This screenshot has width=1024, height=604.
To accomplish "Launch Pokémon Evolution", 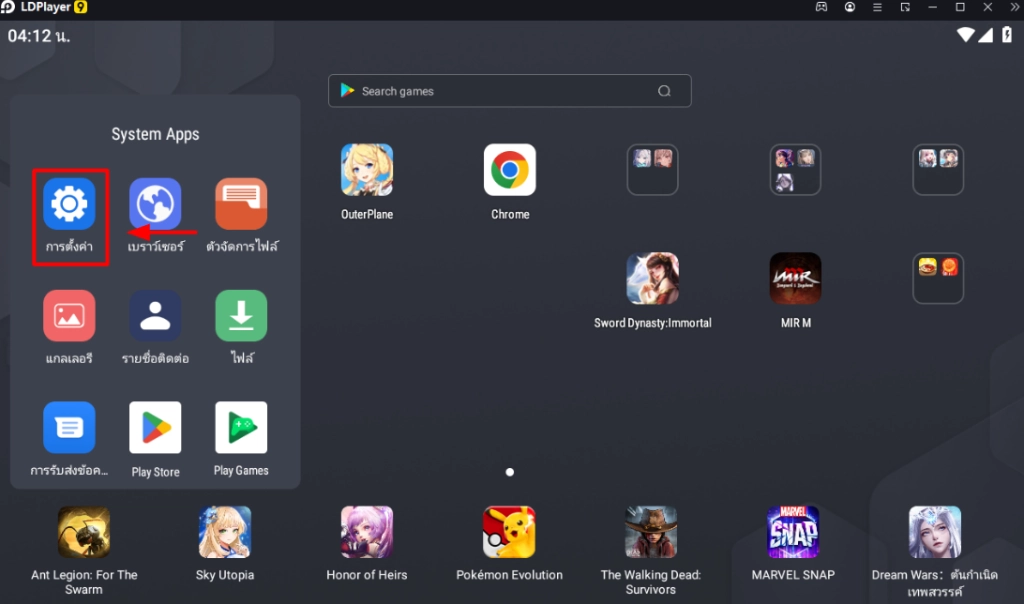I will (509, 532).
